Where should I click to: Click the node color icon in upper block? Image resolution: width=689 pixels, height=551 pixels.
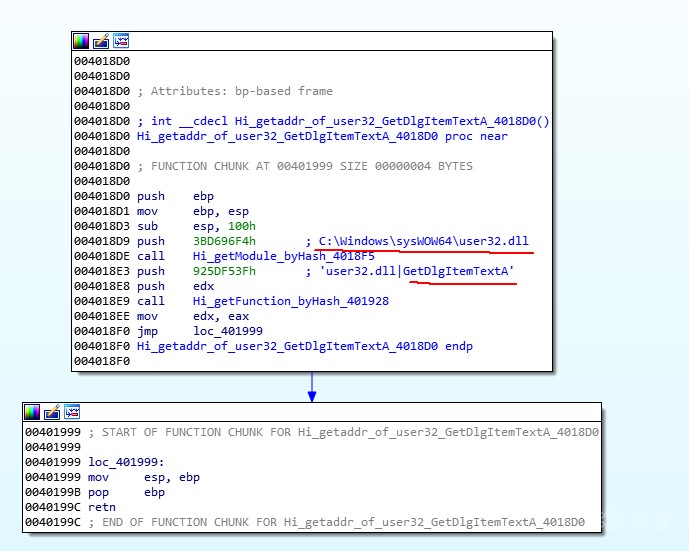pyautogui.click(x=81, y=41)
